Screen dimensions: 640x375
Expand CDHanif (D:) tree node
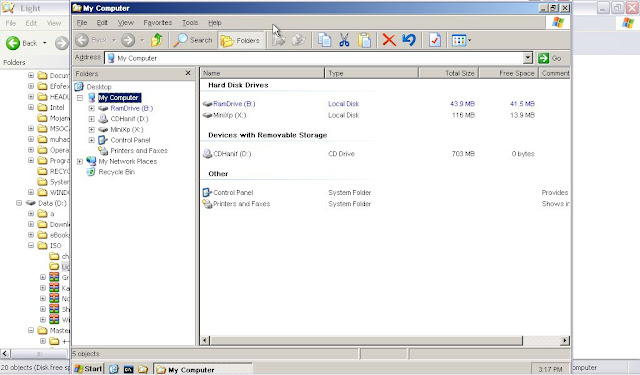tap(91, 119)
